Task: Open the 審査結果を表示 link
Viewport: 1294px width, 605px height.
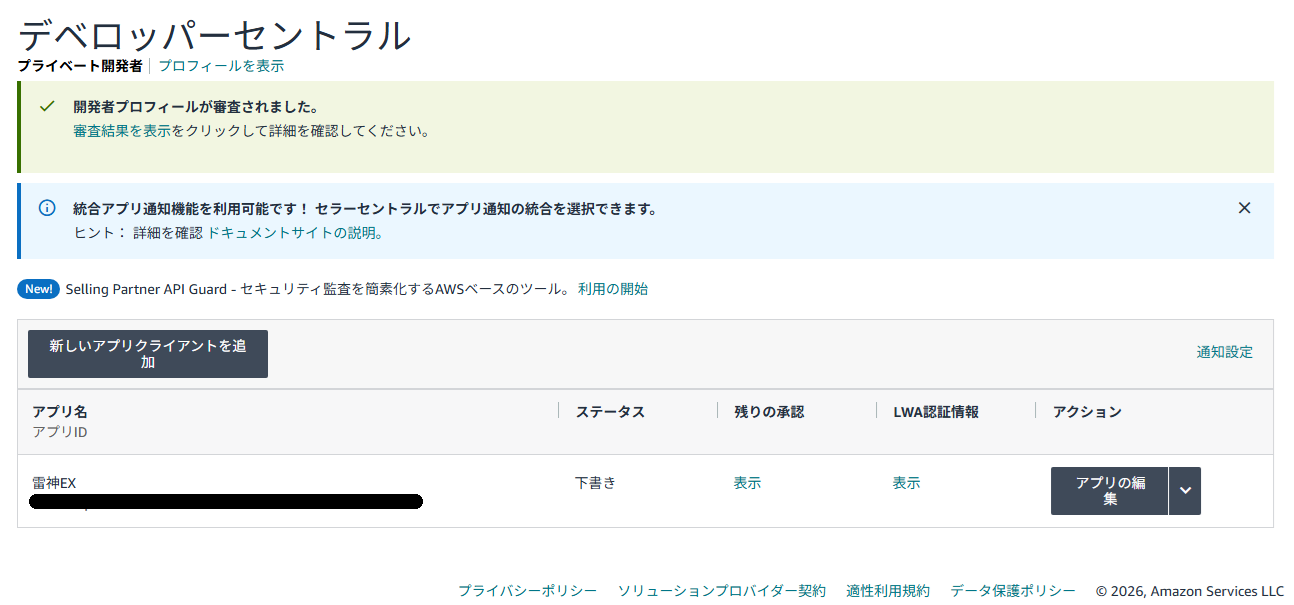Action: tap(122, 131)
